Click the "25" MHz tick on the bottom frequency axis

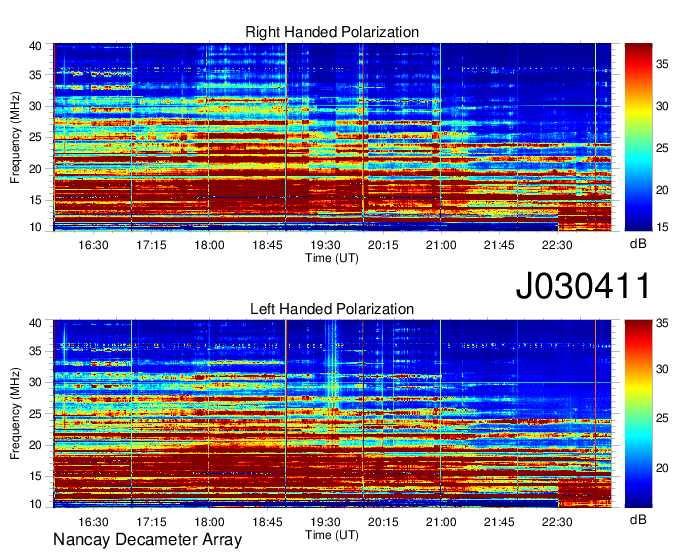click(35, 414)
